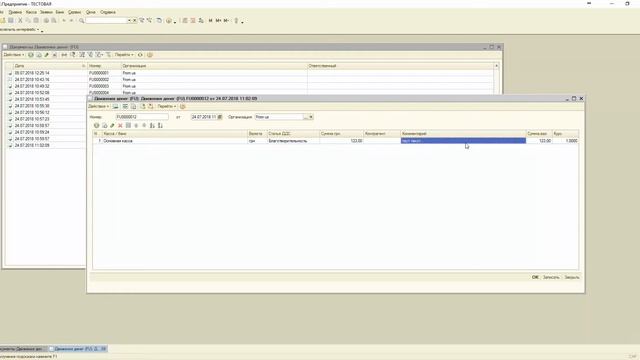Click the Закрыть button
This screenshot has height=360, width=640.
tap(572, 278)
